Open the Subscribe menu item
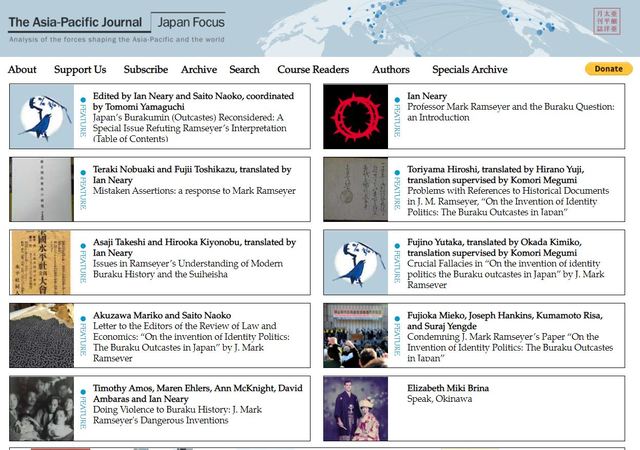 [146, 69]
